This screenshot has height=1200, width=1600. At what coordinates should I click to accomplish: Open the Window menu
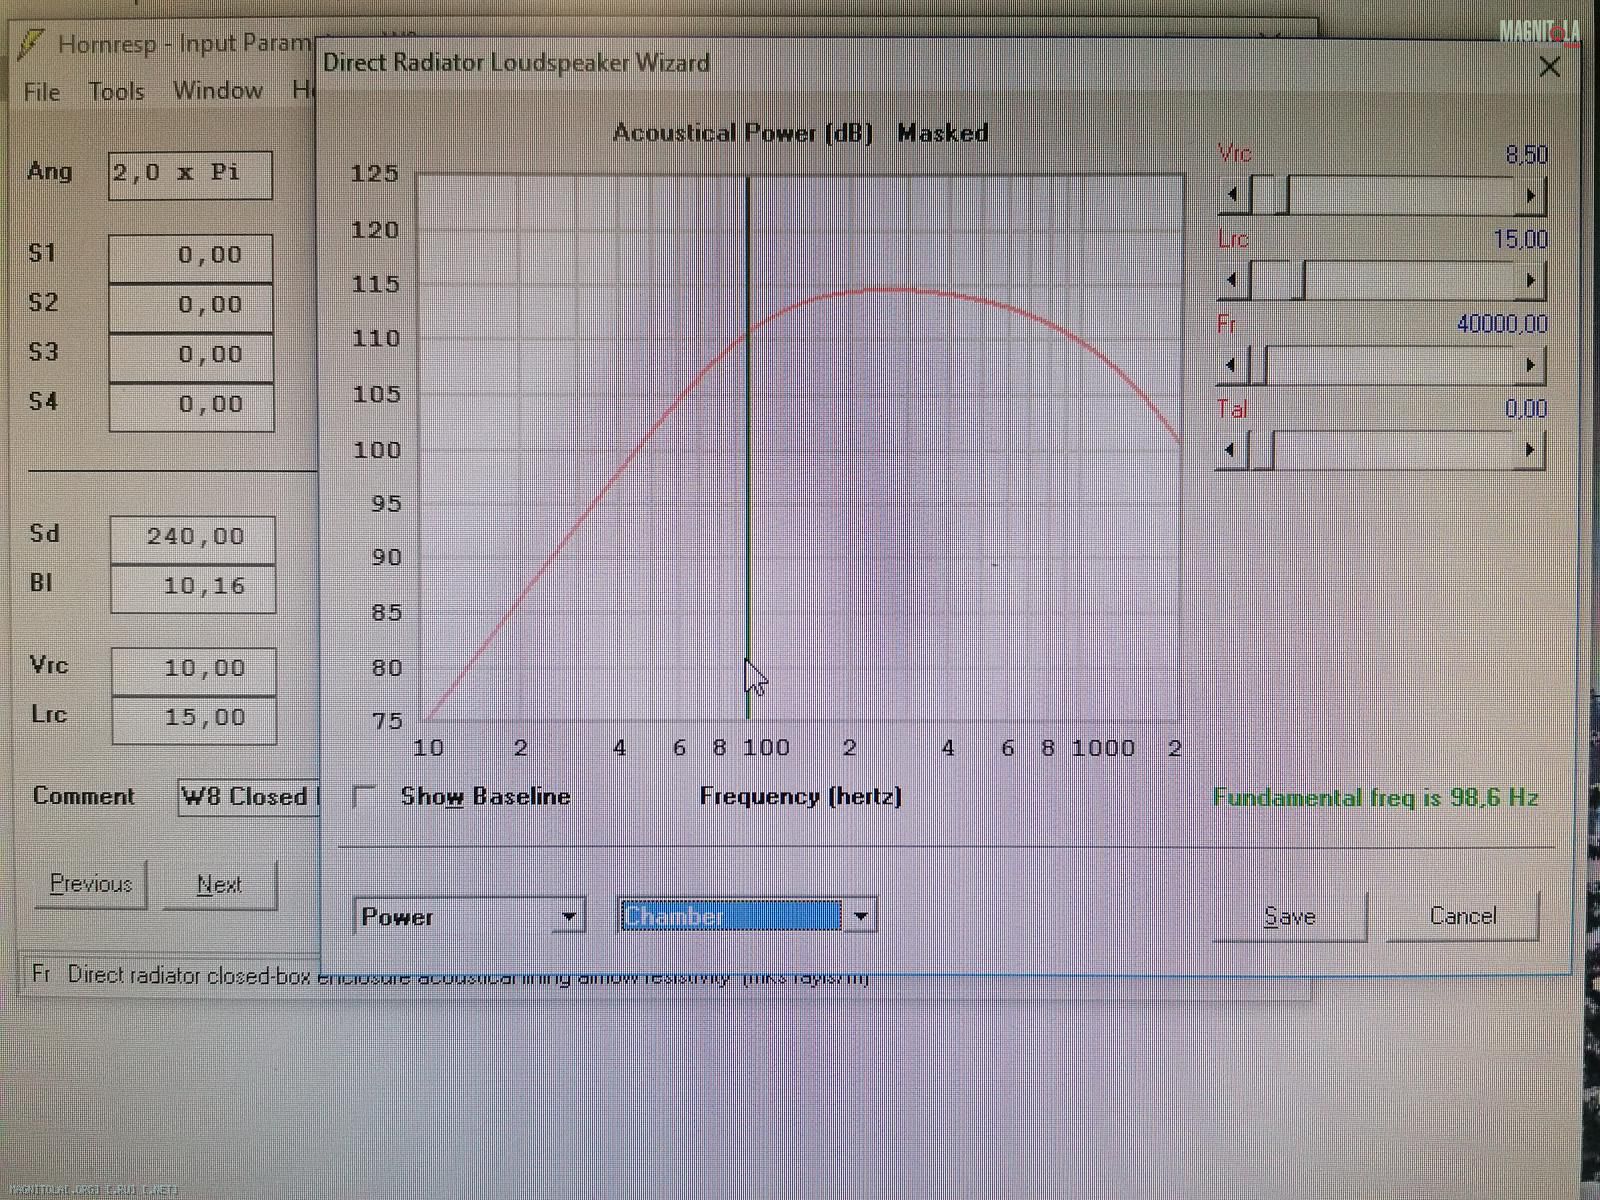(218, 91)
